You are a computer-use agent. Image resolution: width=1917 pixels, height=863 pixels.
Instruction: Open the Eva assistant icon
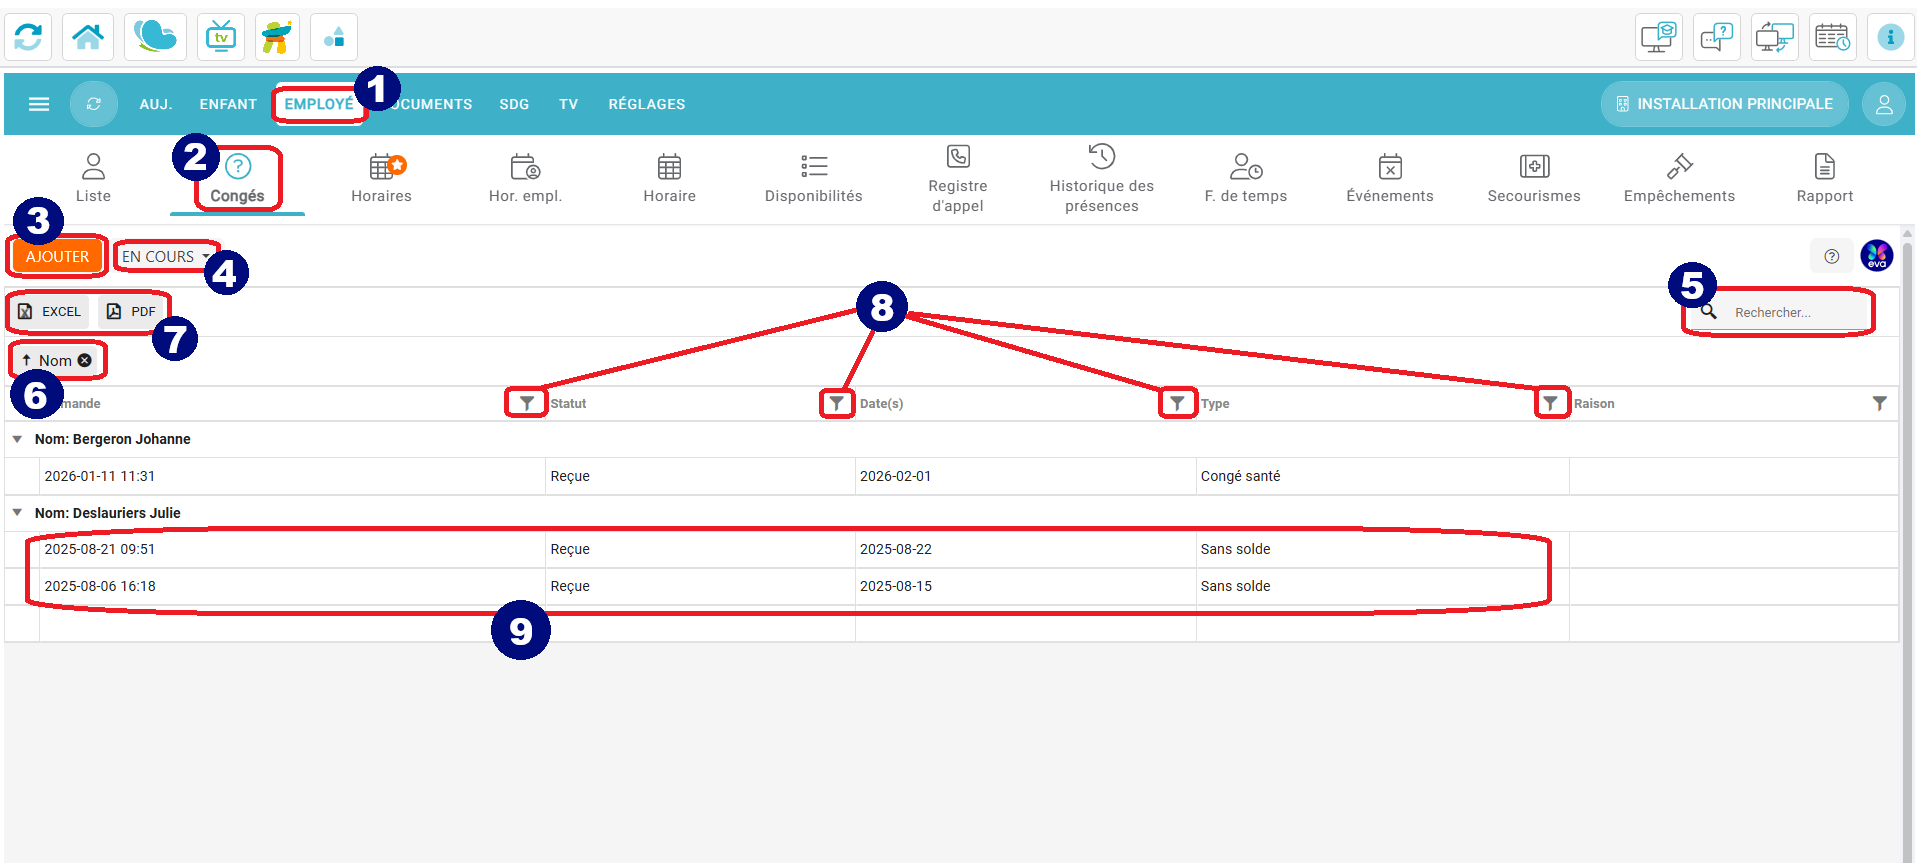click(x=1876, y=256)
